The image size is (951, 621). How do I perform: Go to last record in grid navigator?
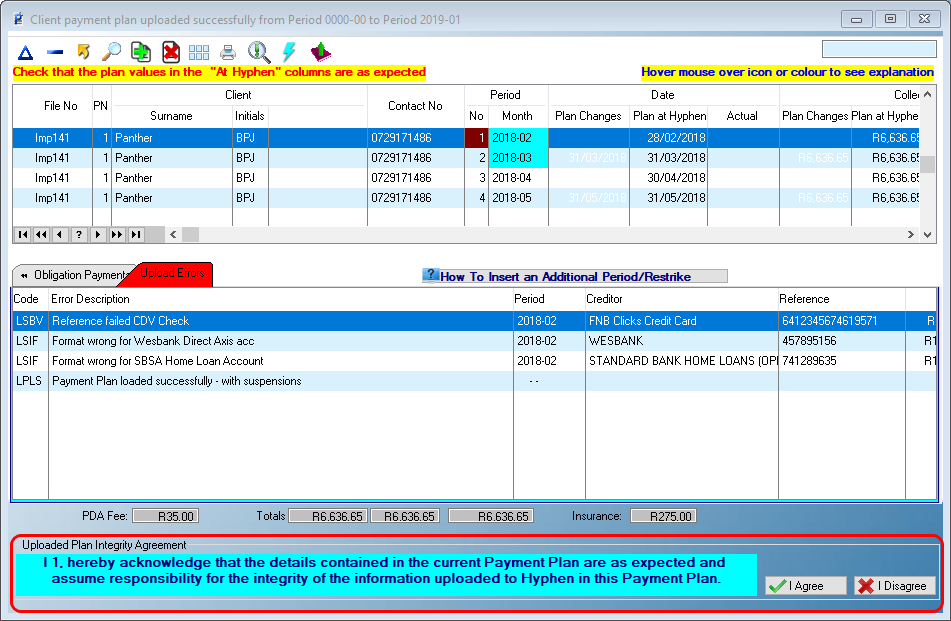[136, 234]
